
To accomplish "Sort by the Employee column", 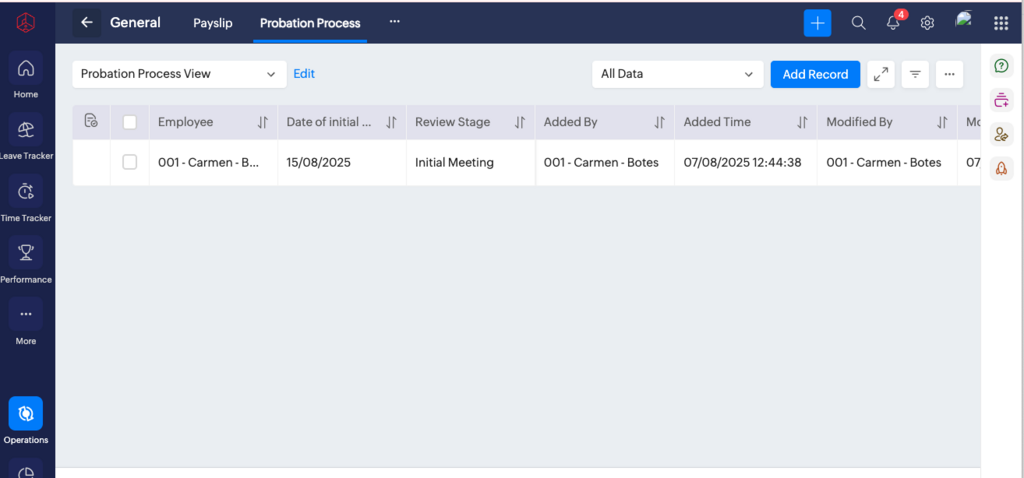I will tap(262, 122).
